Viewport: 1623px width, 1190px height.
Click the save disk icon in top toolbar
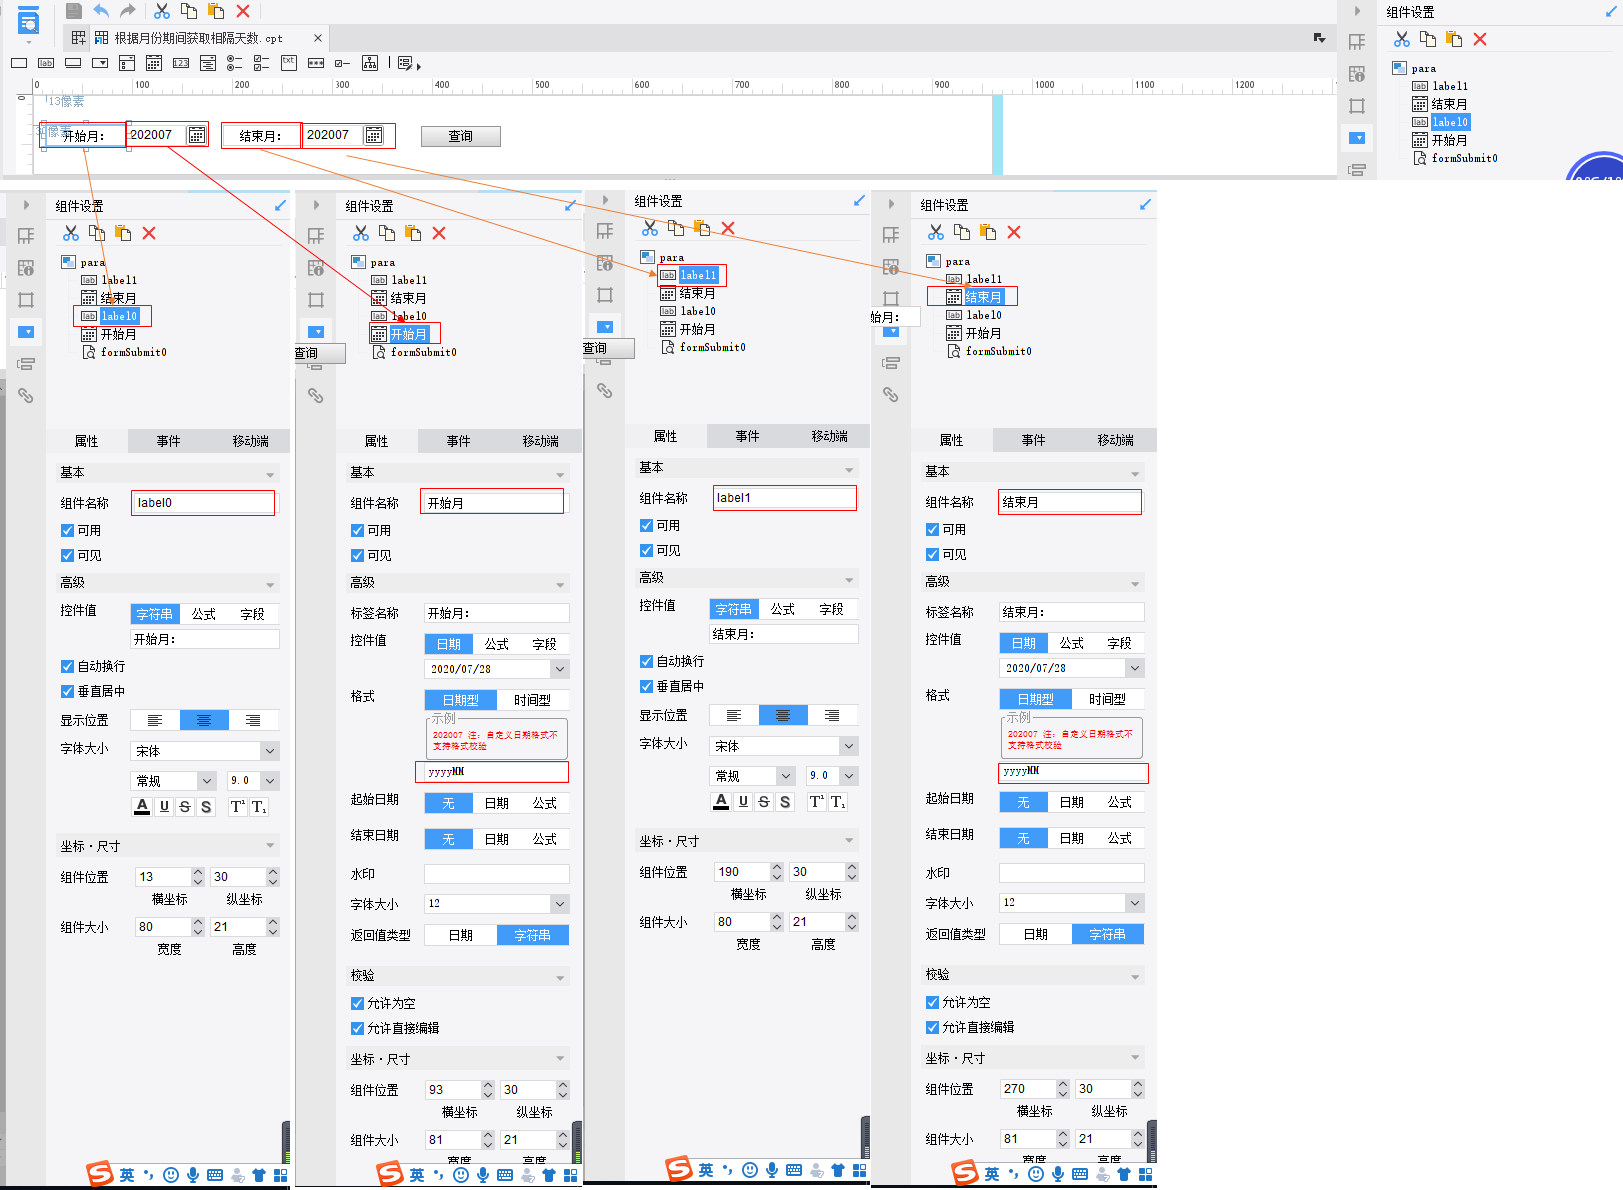(x=74, y=11)
